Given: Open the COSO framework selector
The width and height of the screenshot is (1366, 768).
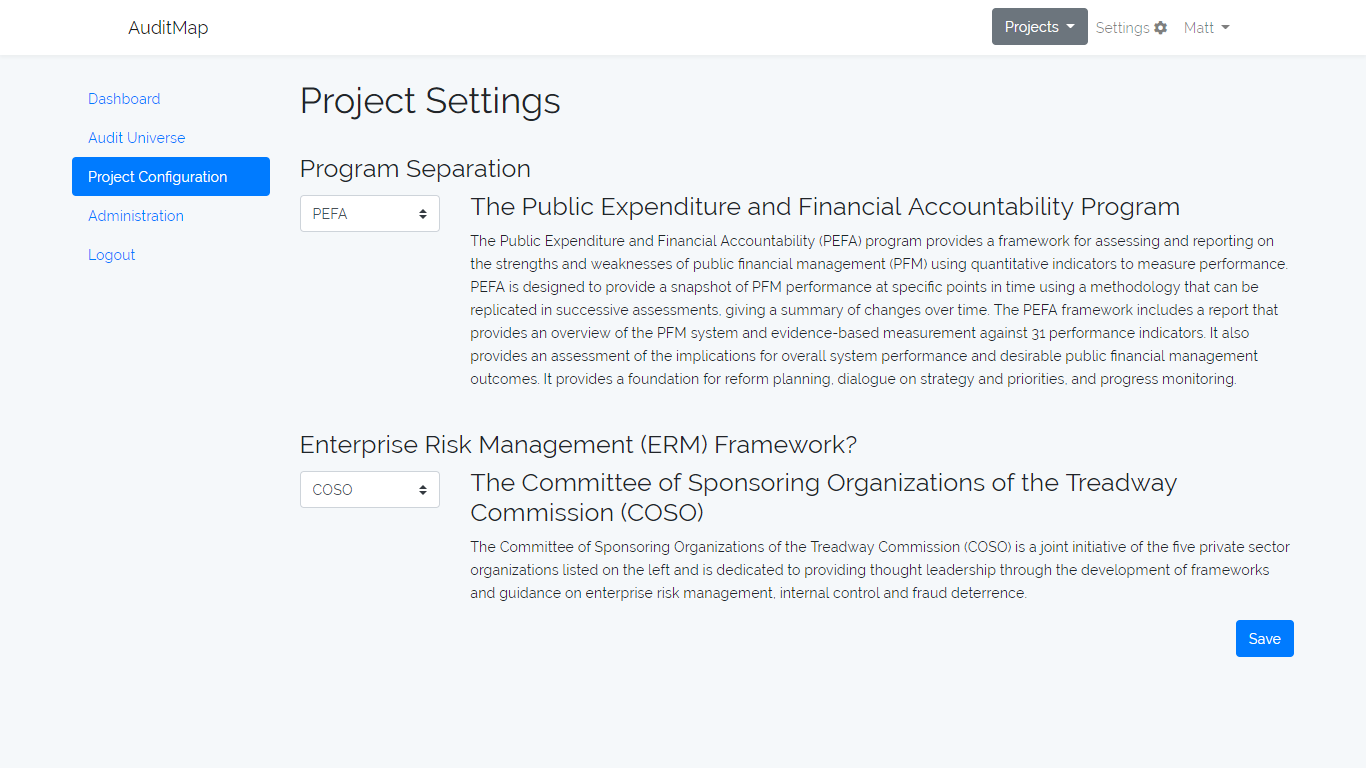Looking at the screenshot, I should (370, 490).
